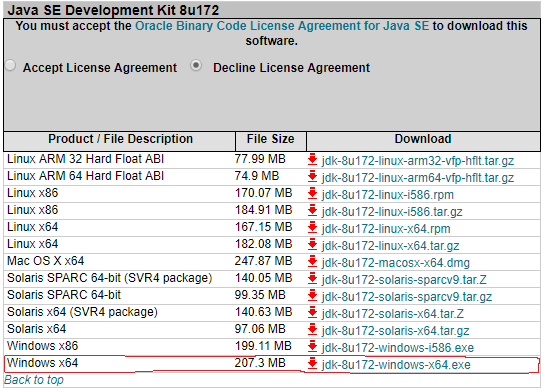Screen dimensions: 544x392
Task: Click download arrow for solaris-sparcv9.tar.Z
Action: point(313,278)
